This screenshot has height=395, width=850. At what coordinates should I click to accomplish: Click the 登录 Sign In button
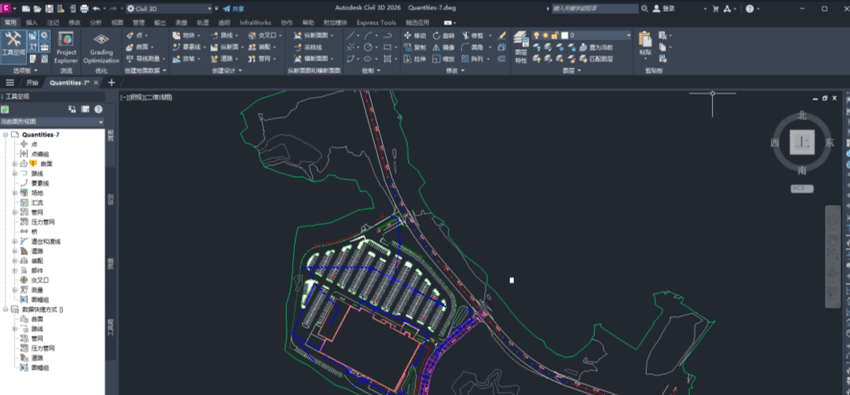[x=664, y=9]
